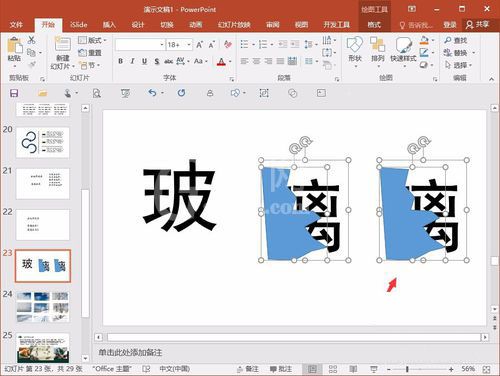Click the Clear Formatting eraser icon
Image resolution: width=500 pixels, height=376 pixels.
pos(228,44)
